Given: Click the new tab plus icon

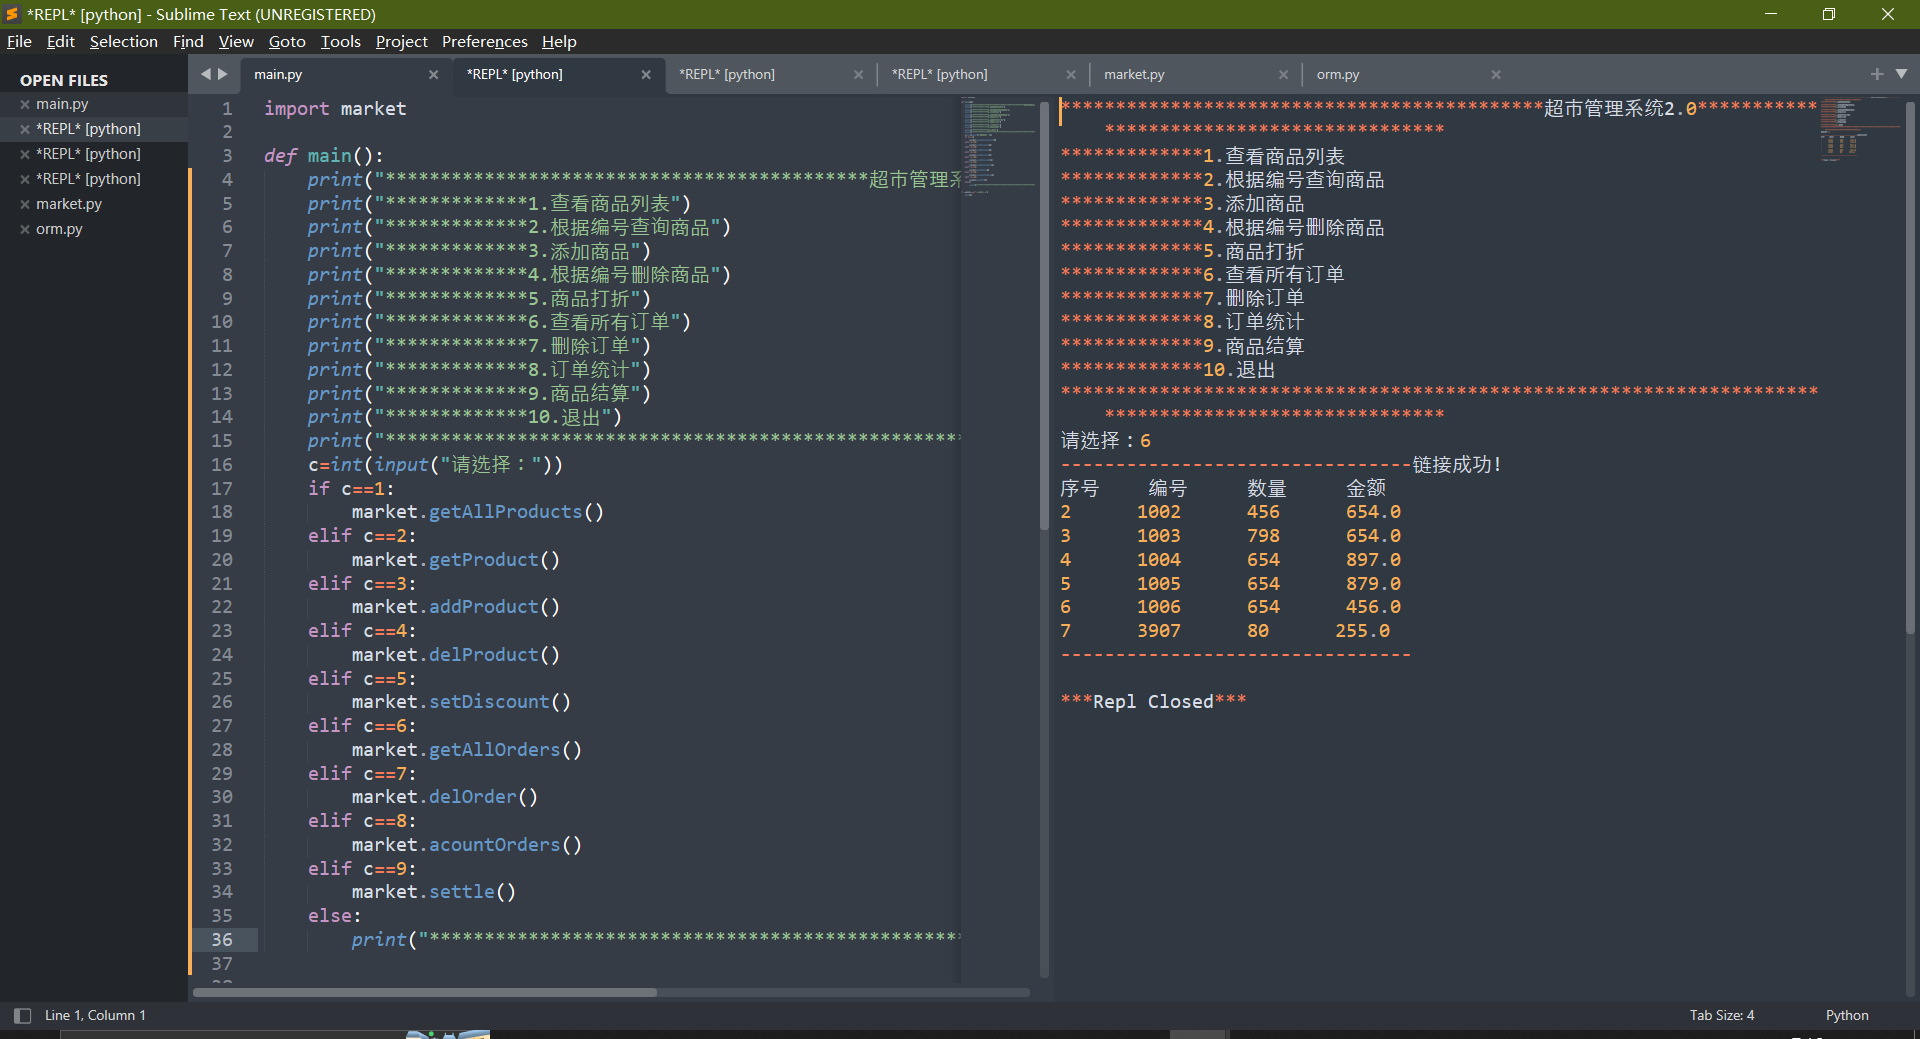Looking at the screenshot, I should tap(1876, 74).
